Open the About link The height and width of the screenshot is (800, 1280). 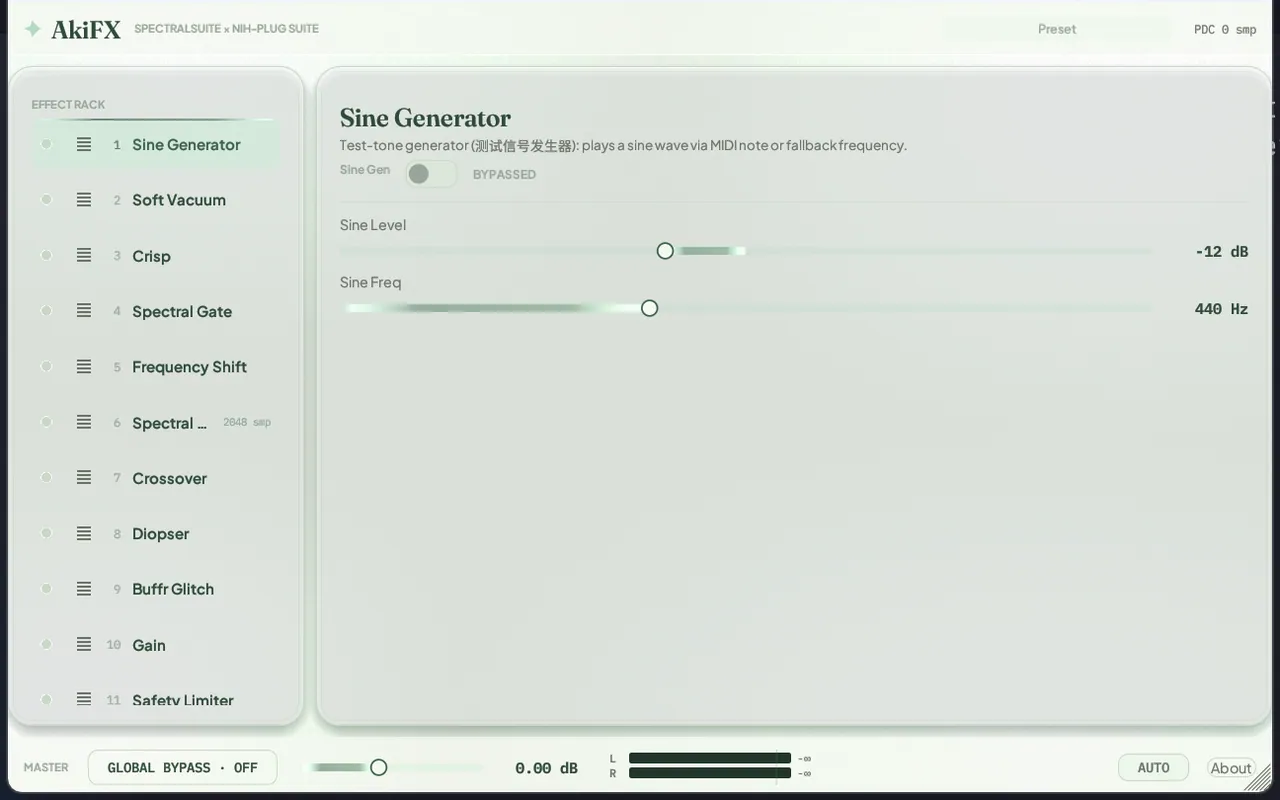coord(1231,768)
